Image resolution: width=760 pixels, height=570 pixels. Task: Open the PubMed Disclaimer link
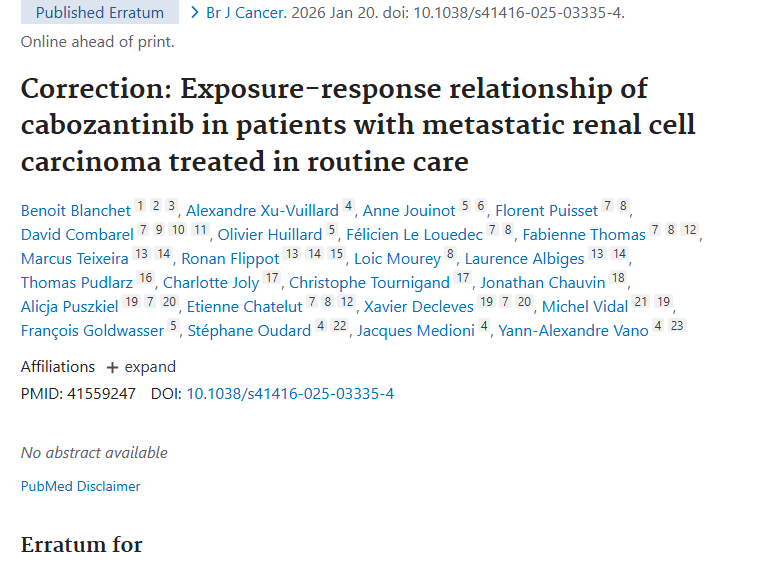coord(80,486)
